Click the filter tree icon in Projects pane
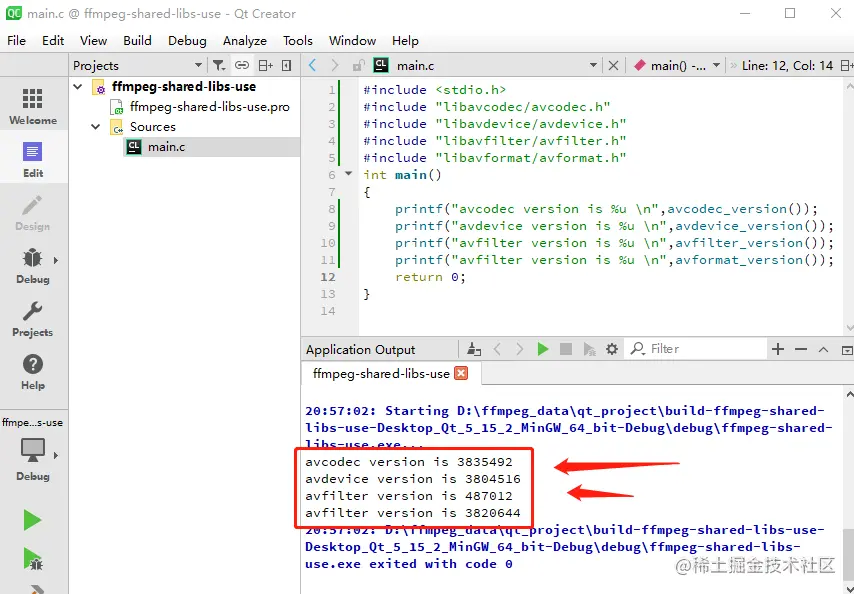Image resolution: width=854 pixels, height=594 pixels. [219, 65]
